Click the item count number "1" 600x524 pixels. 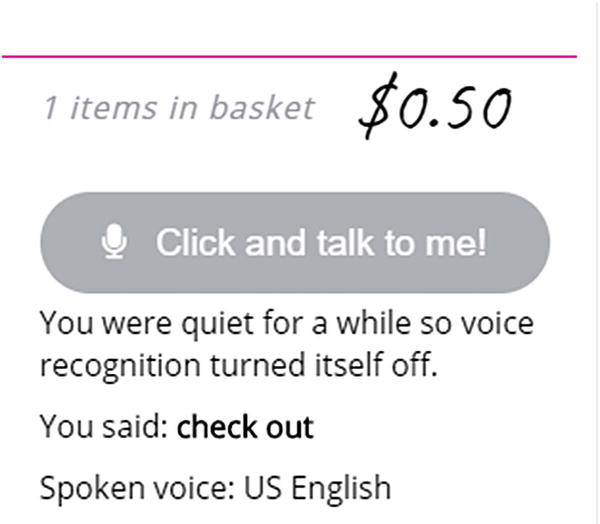[49, 108]
